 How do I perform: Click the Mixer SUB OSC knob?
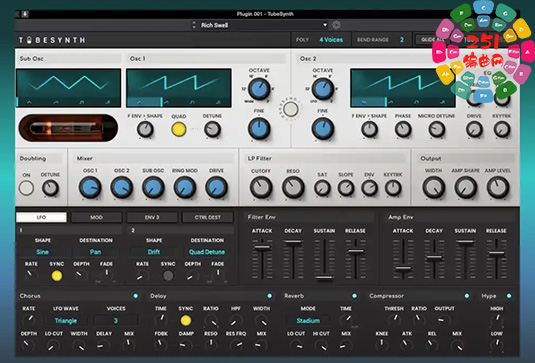(153, 187)
